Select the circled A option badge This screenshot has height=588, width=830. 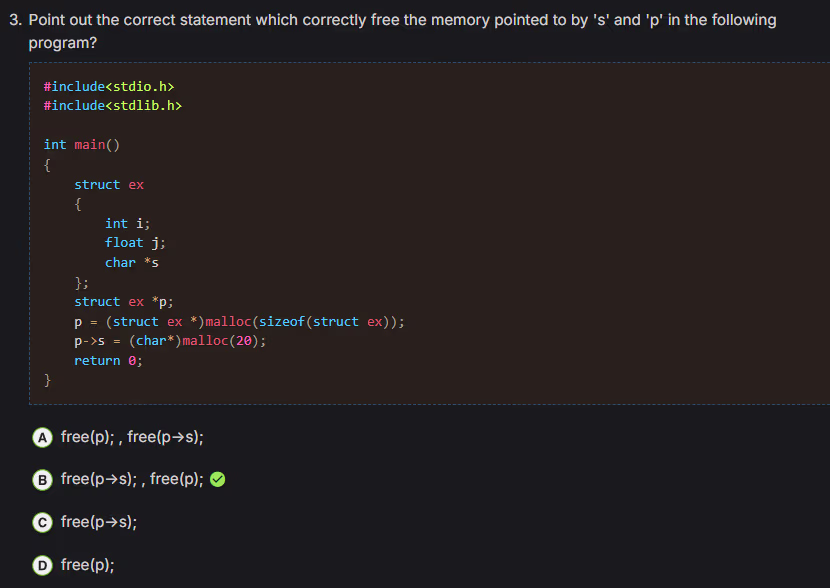coord(42,437)
